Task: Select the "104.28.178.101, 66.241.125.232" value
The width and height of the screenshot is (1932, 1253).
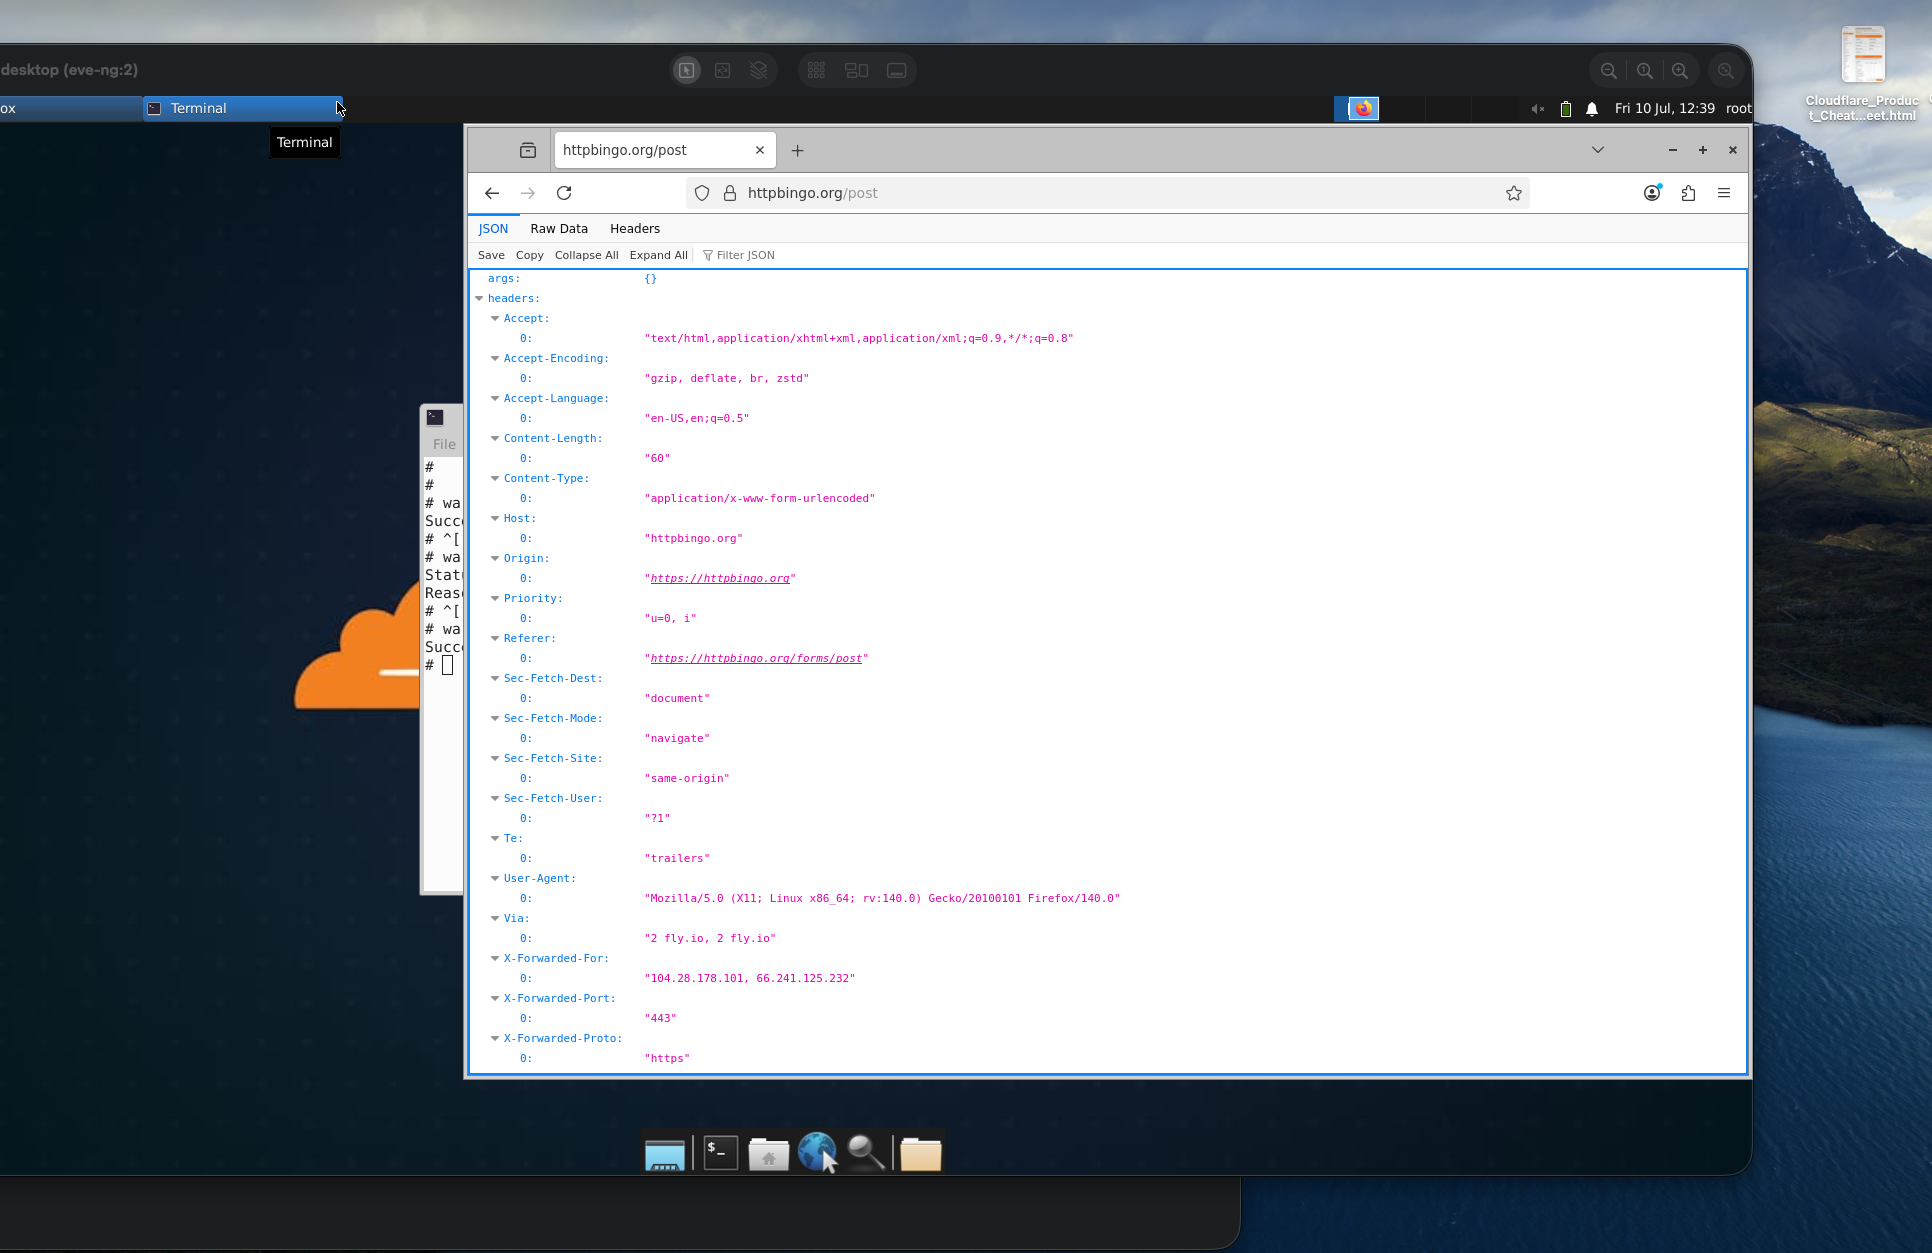Action: 750,978
